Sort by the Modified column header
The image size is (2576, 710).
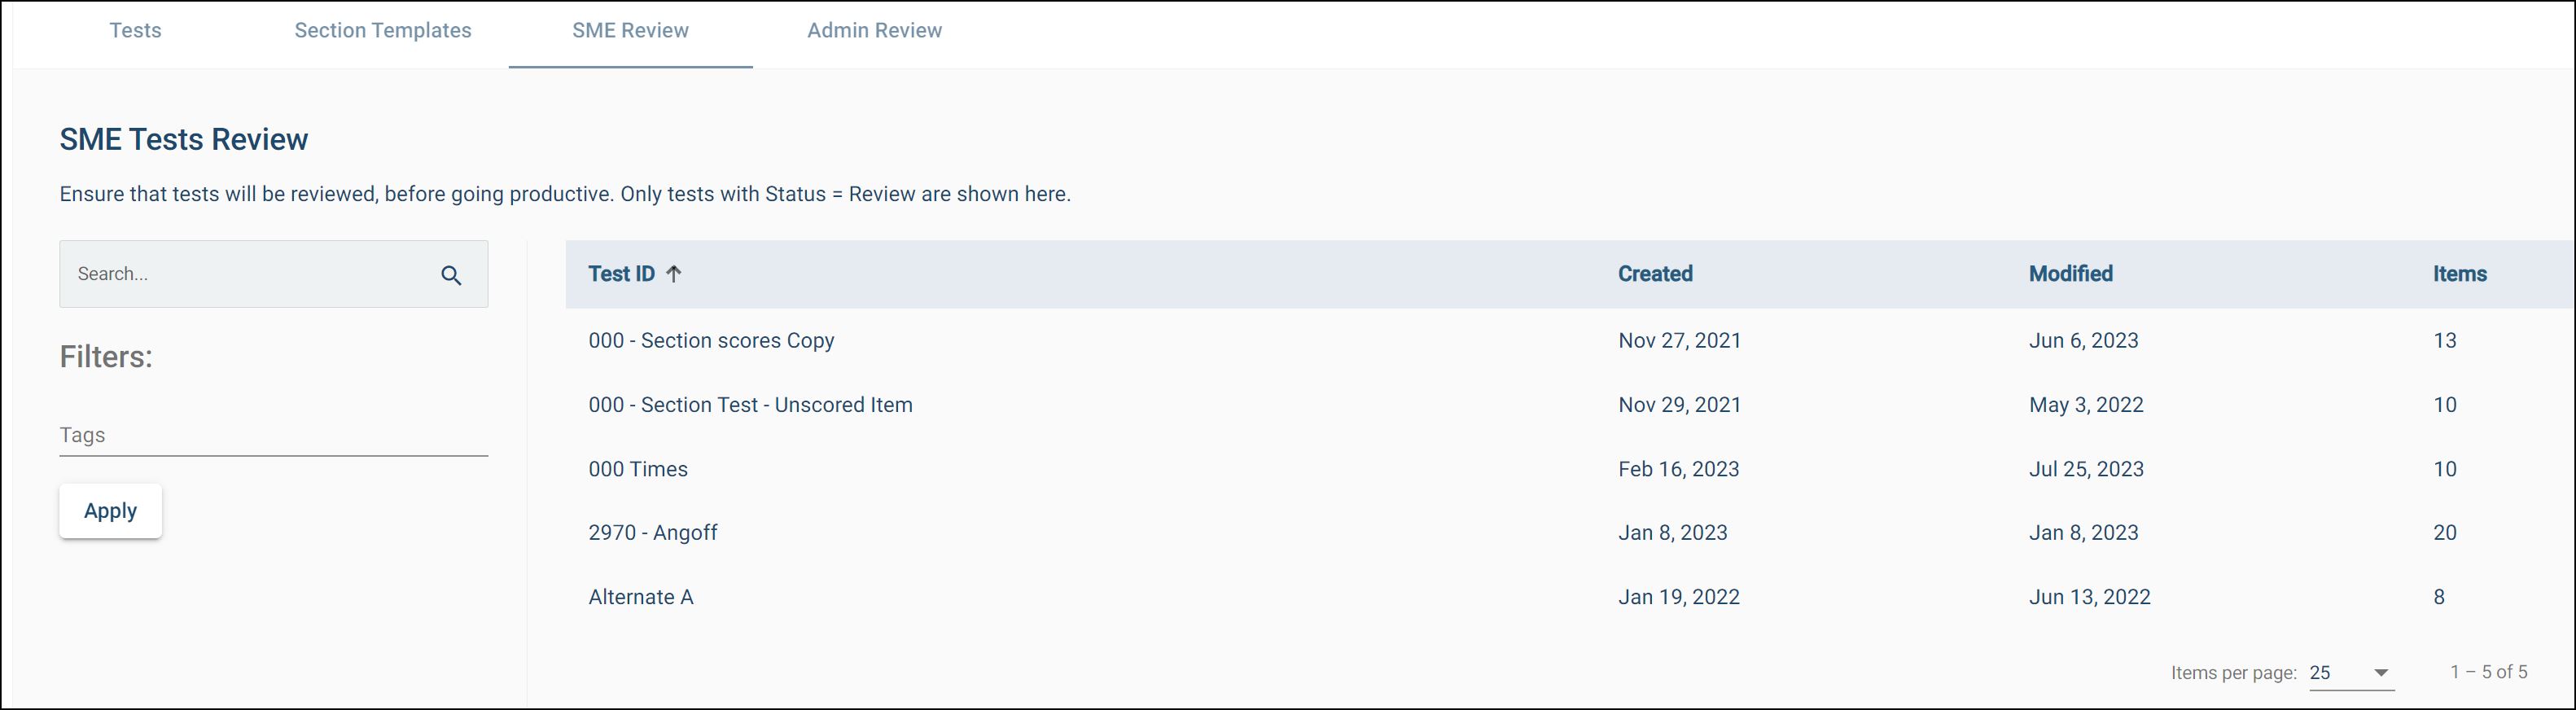(x=2070, y=274)
